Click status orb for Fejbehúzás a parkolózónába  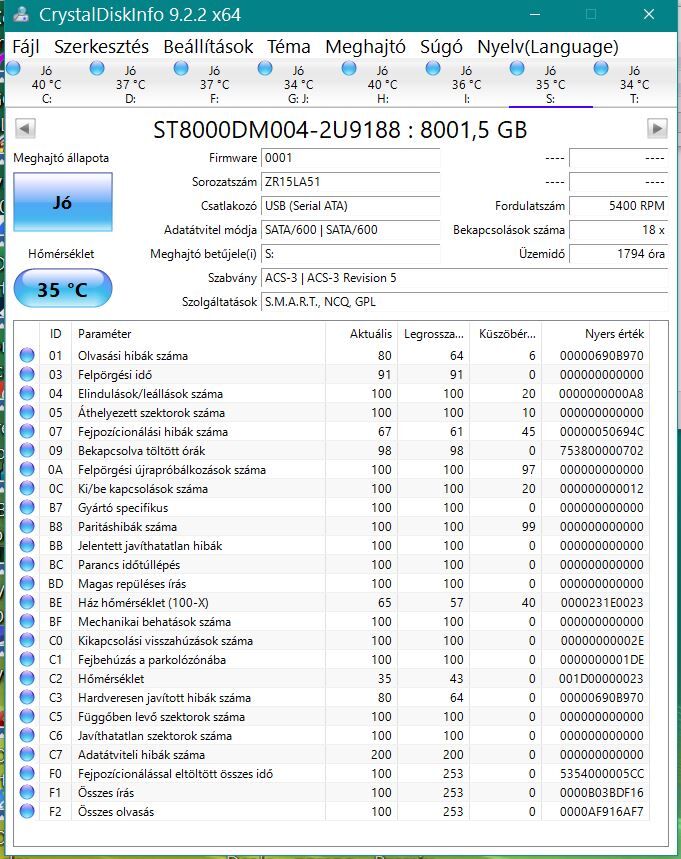tap(27, 659)
